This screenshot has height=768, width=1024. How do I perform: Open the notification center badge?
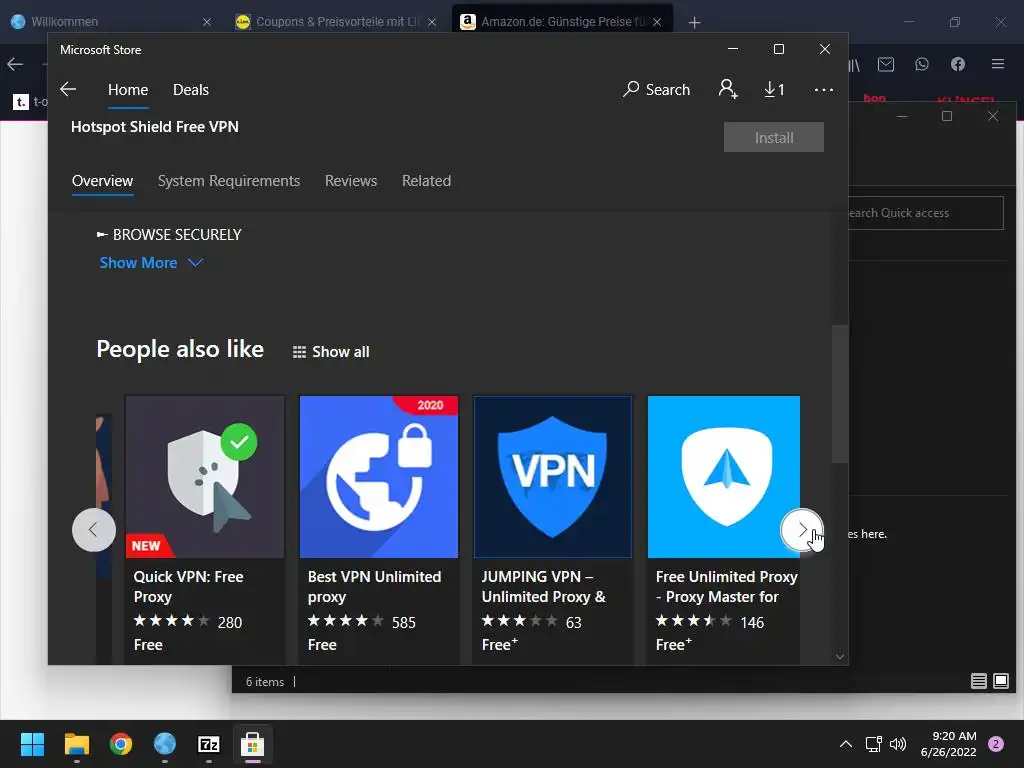(x=996, y=744)
